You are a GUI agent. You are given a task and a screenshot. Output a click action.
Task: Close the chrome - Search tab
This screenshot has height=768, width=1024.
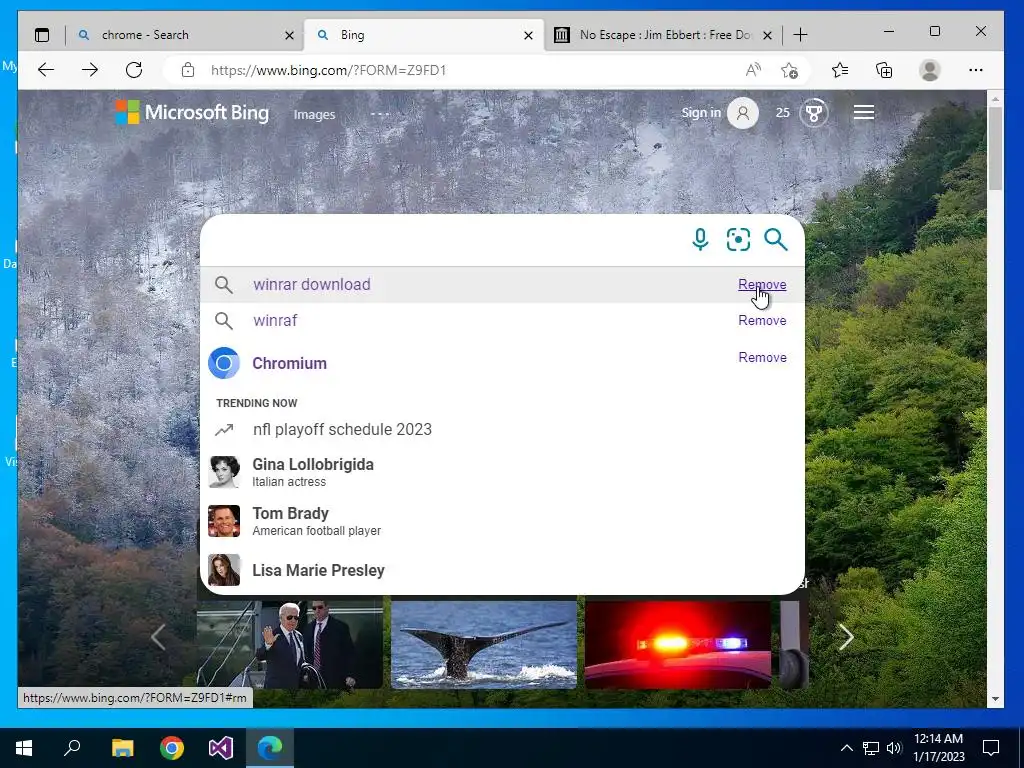coord(289,35)
